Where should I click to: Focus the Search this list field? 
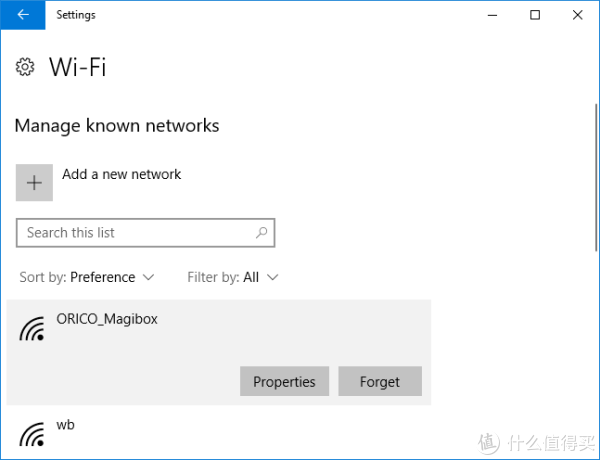coord(145,233)
